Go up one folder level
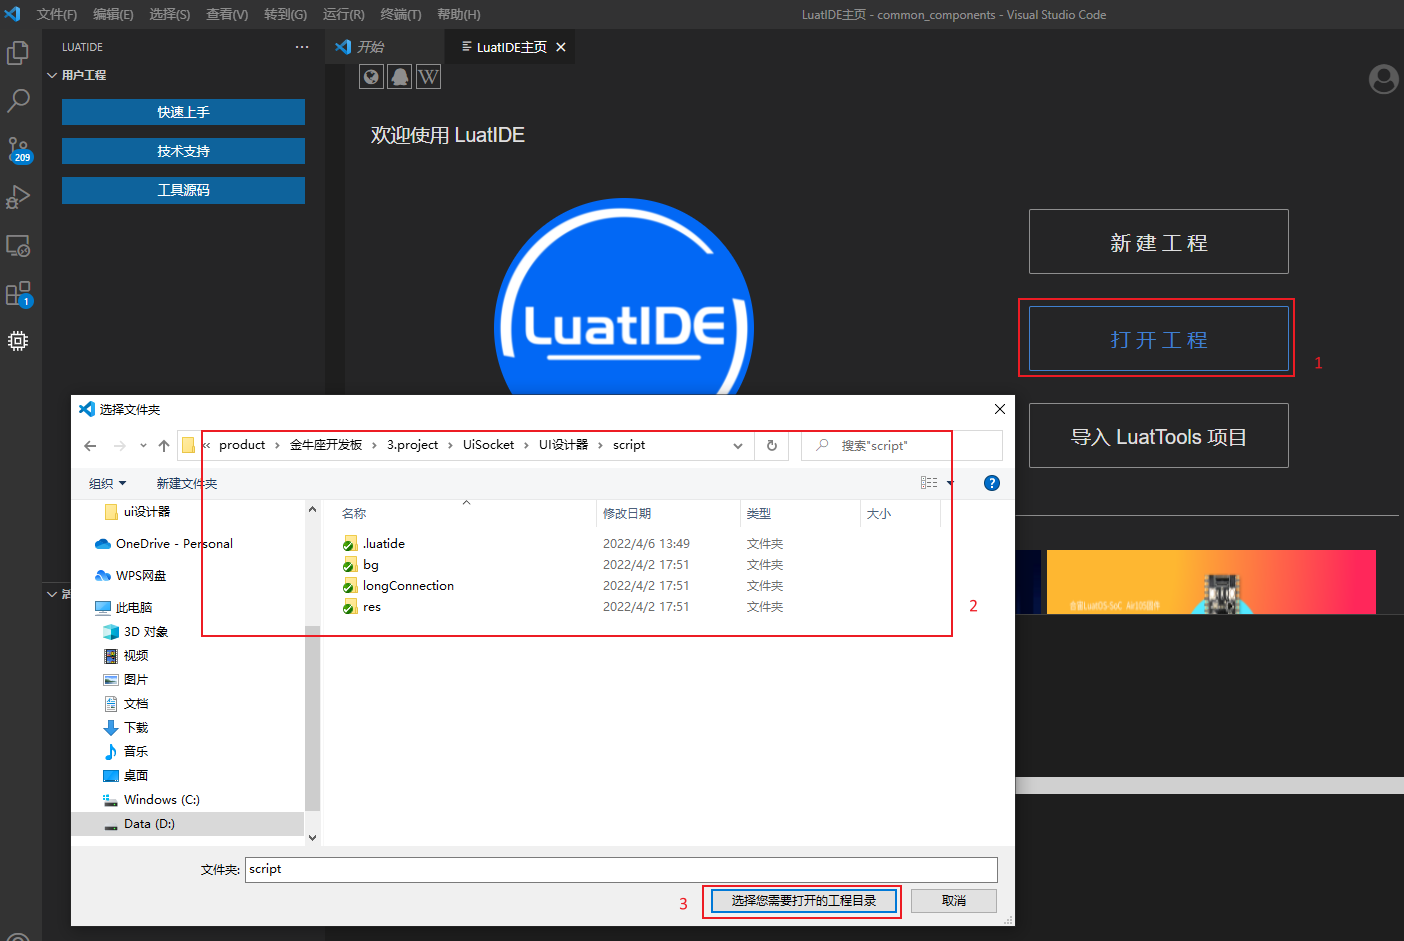The width and height of the screenshot is (1404, 941). click(x=164, y=446)
